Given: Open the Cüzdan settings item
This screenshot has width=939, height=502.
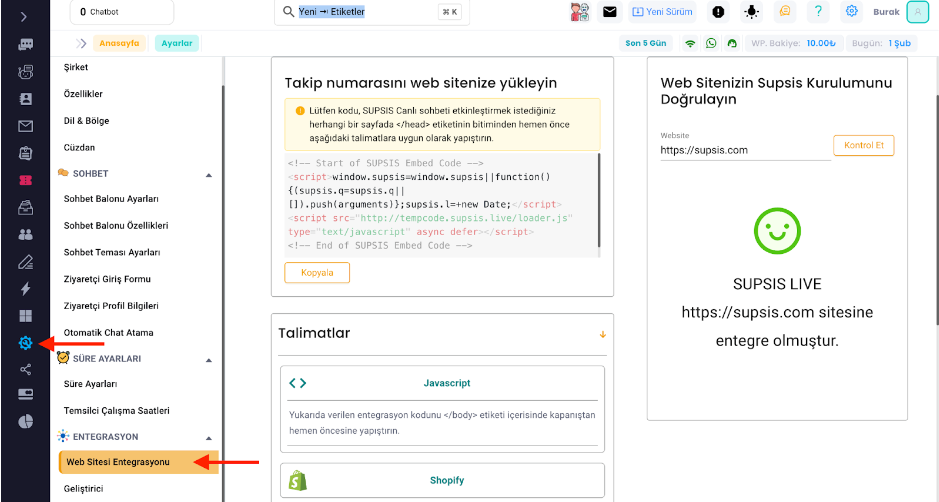Looking at the screenshot, I should click(x=79, y=147).
